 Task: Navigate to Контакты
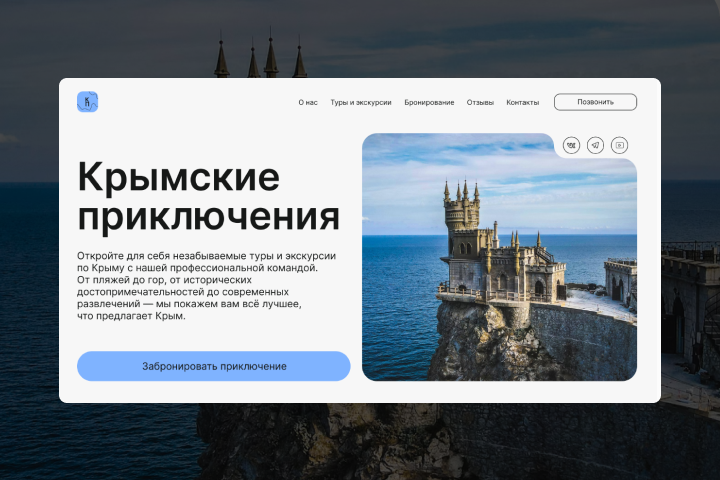click(523, 102)
